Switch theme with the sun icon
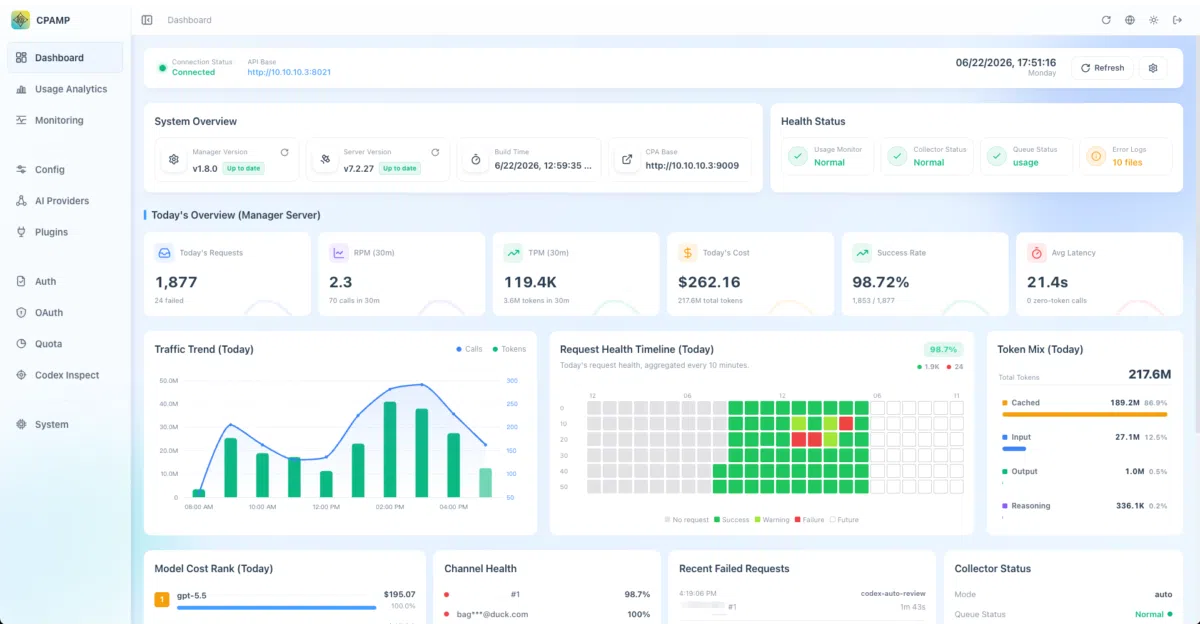Screen dimensions: 1200x630 coord(1153,20)
